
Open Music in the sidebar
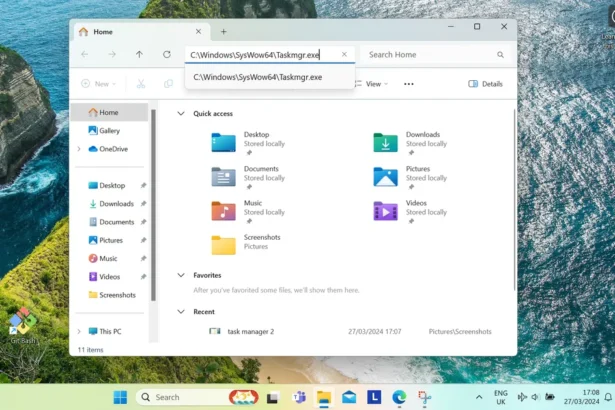[x=103, y=259]
